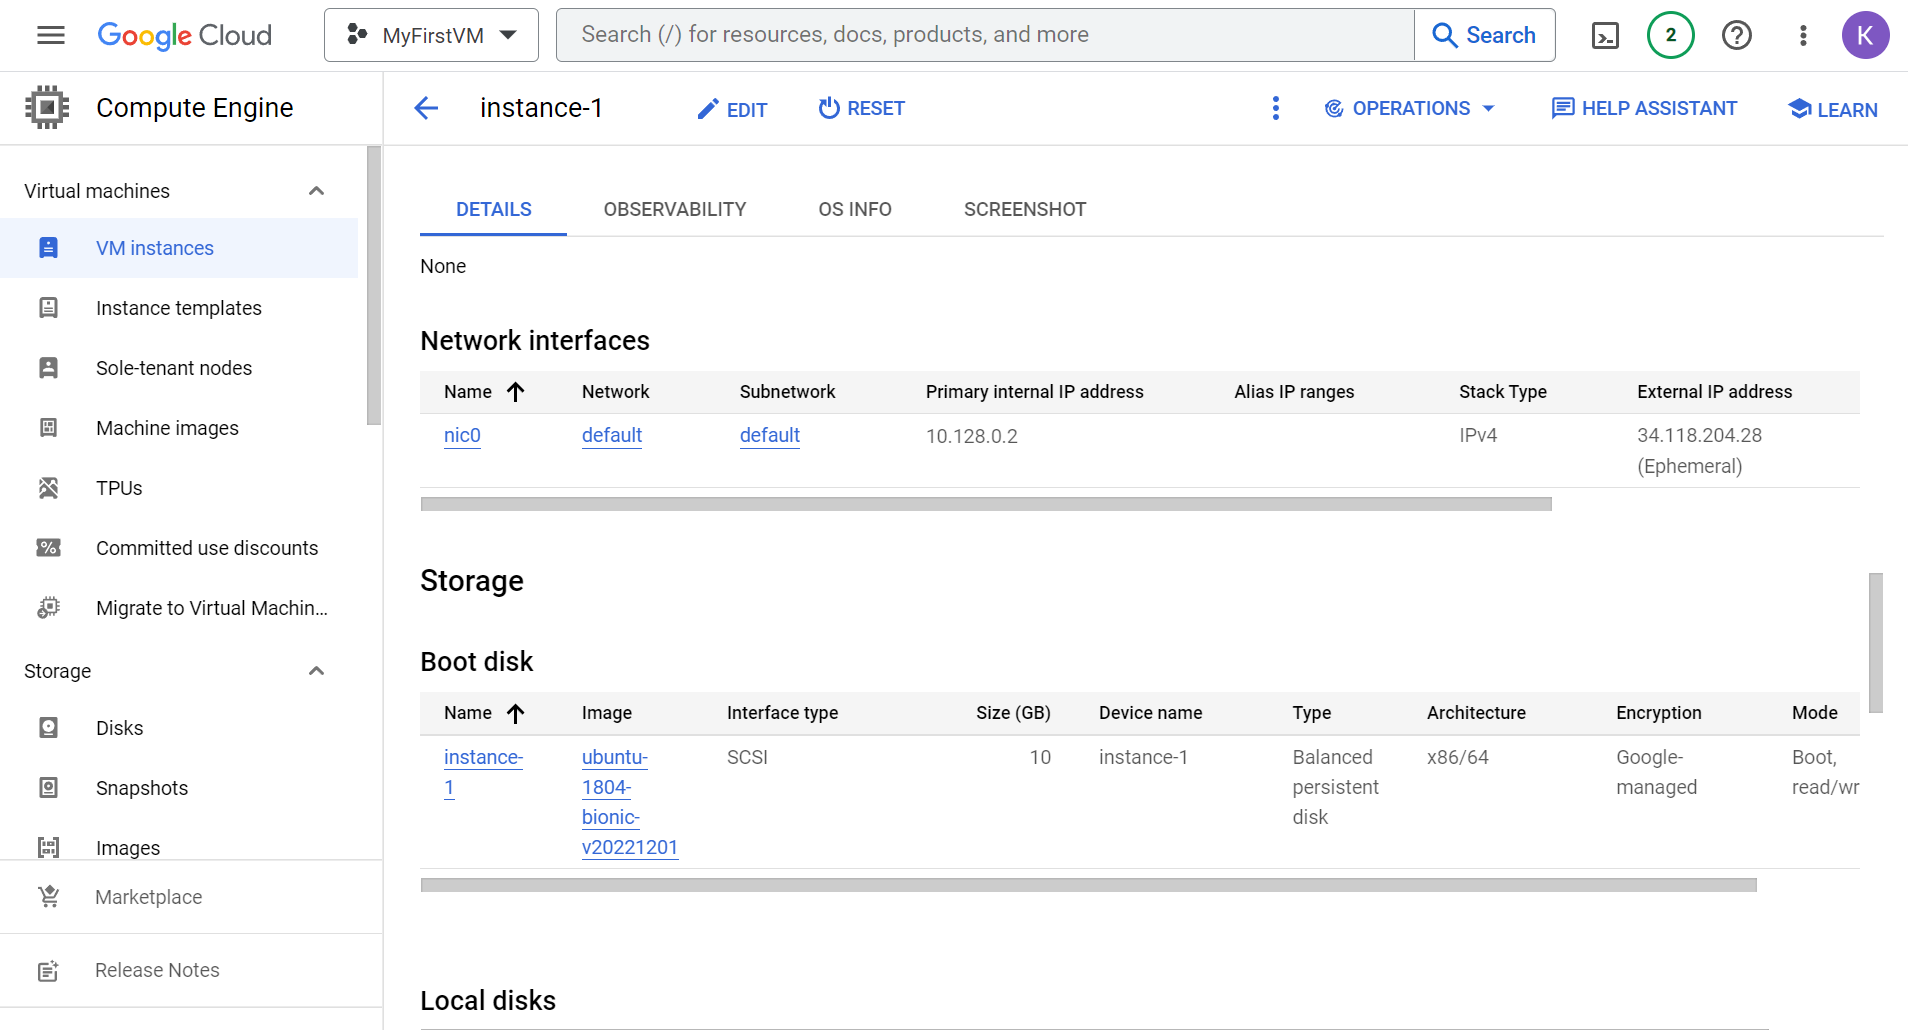Open the notifications badge showing 2

pyautogui.click(x=1670, y=36)
